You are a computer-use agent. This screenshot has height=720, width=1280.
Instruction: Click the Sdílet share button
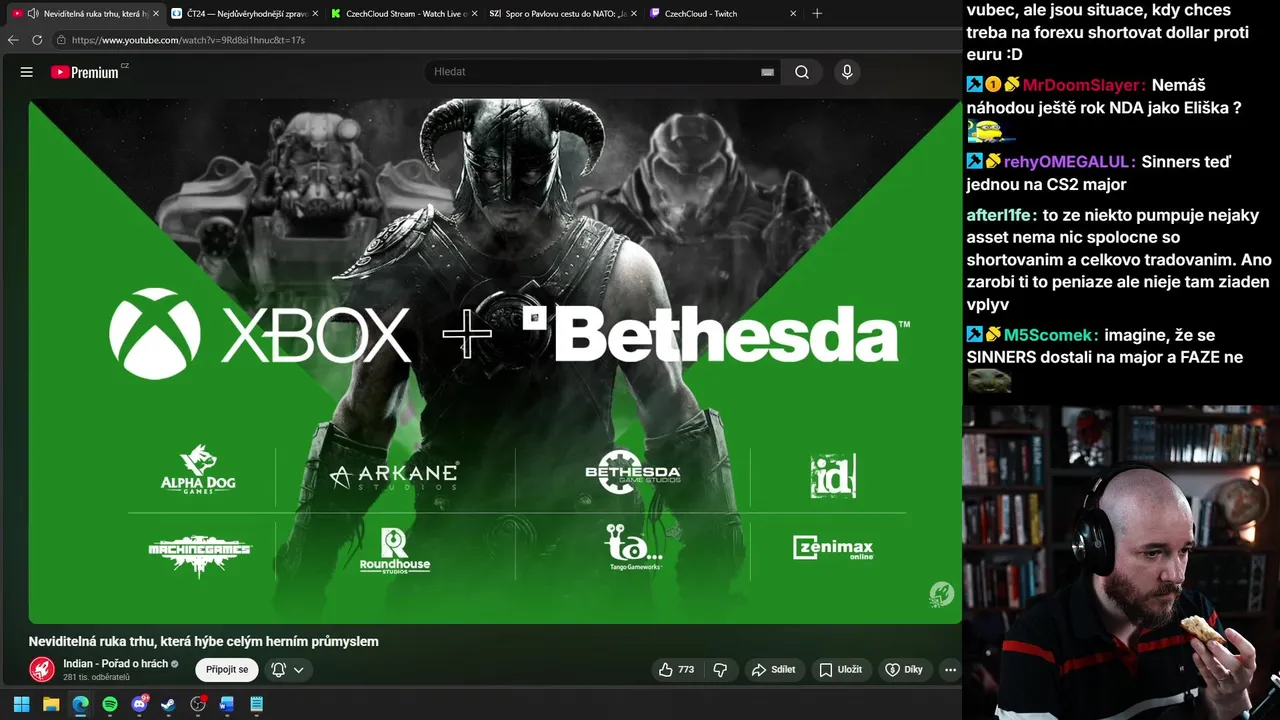(774, 670)
